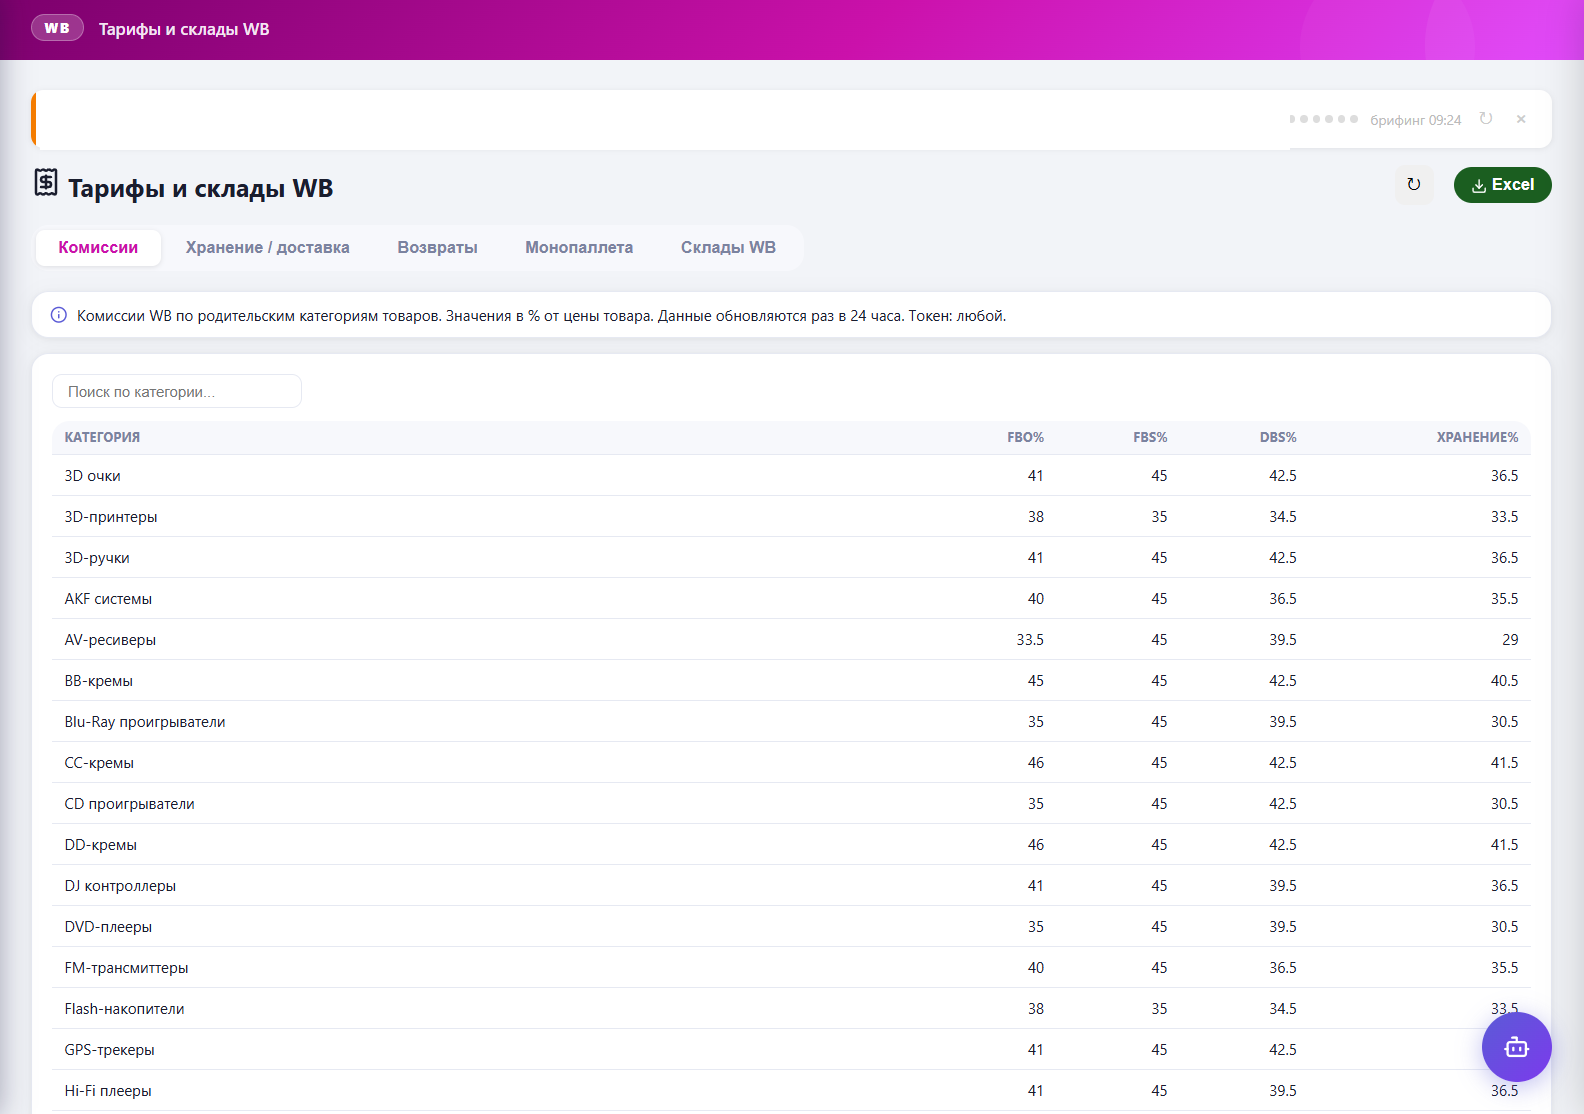Refresh the briefing banner
This screenshot has height=1114, width=1584.
1486,119
